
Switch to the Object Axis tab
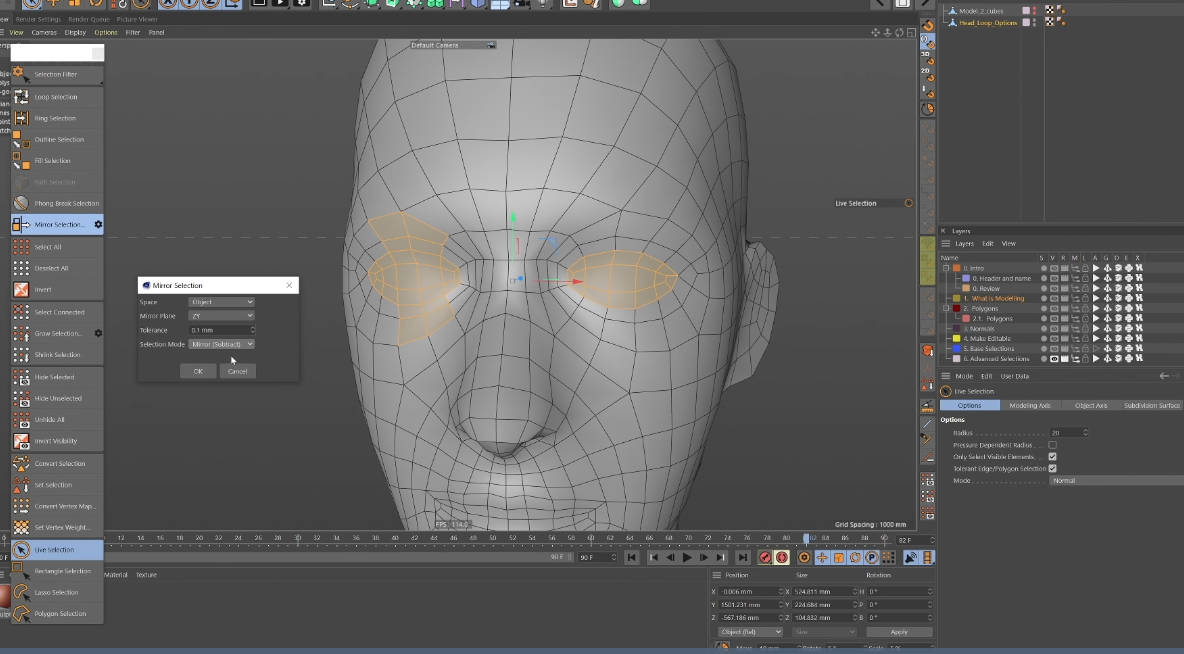(x=1091, y=406)
